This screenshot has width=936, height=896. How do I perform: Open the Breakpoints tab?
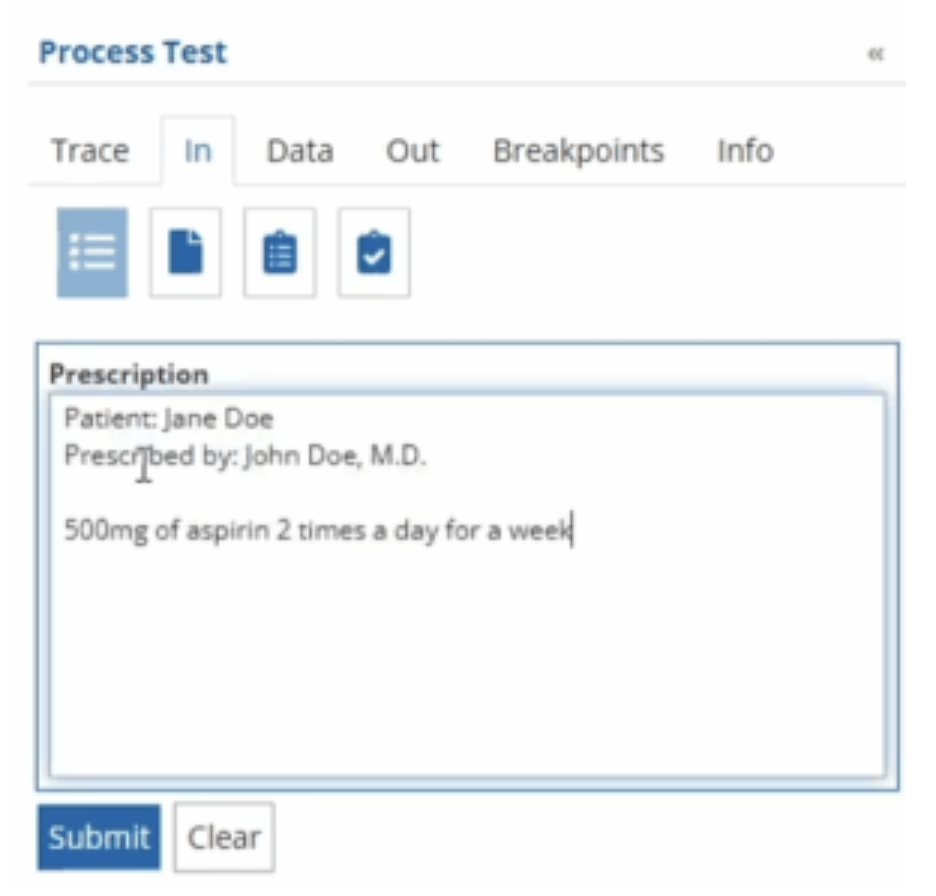point(578,152)
